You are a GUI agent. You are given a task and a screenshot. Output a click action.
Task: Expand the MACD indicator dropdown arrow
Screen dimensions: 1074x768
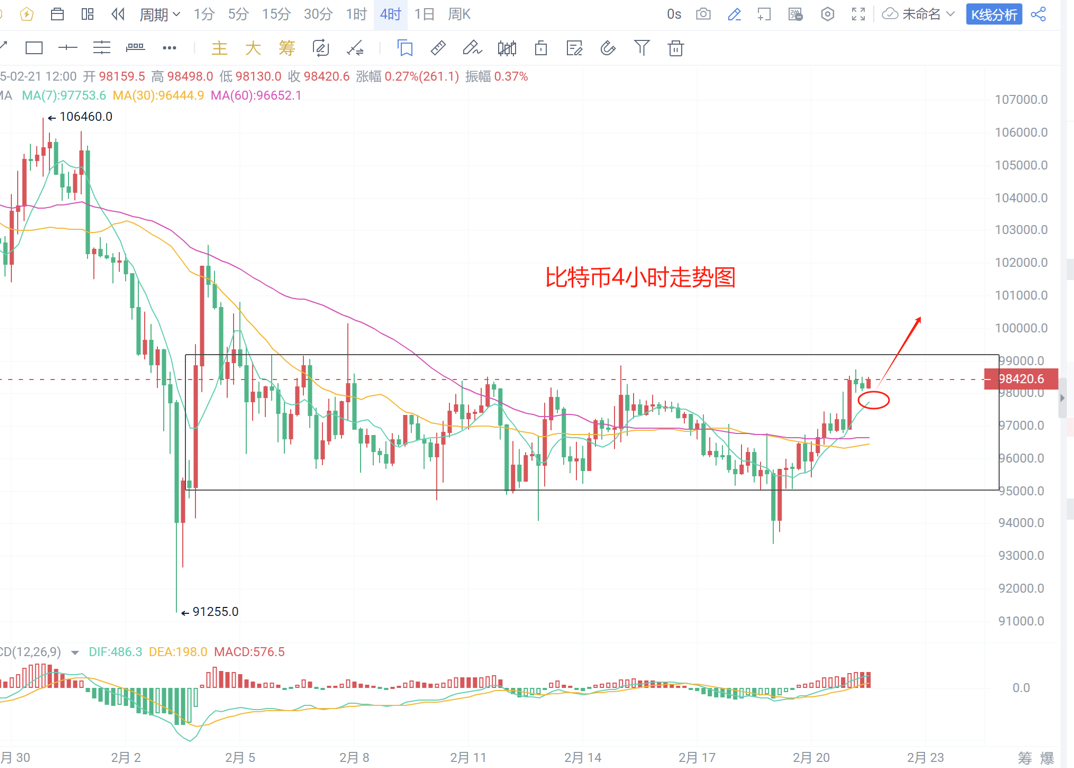75,652
